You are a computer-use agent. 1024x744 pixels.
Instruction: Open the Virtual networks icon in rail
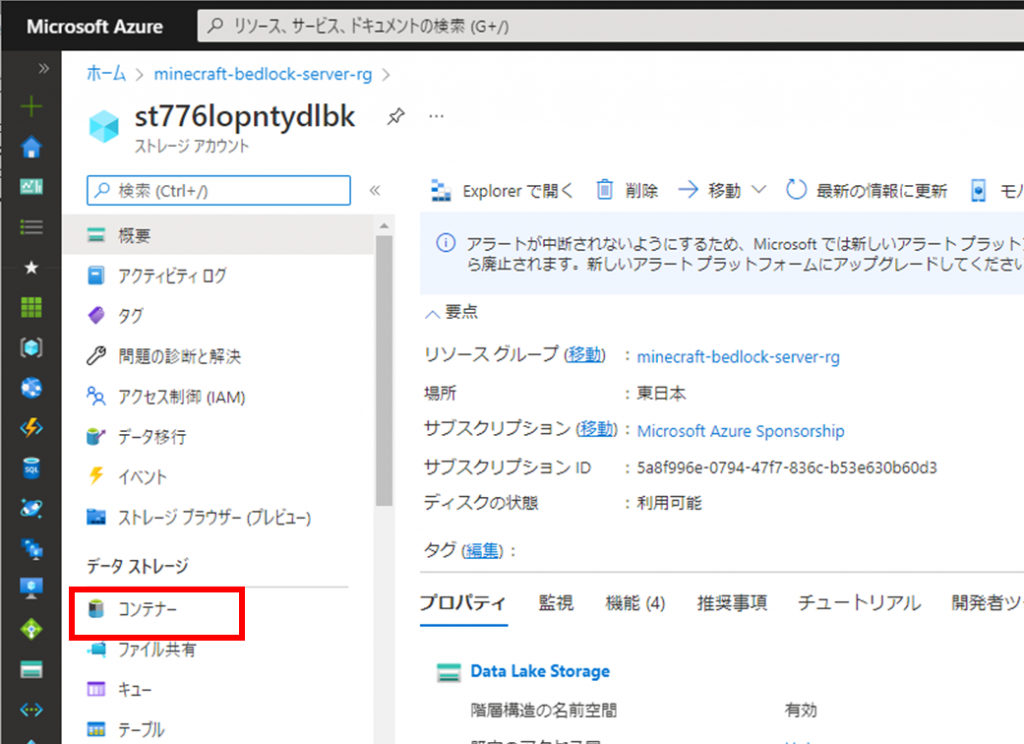pos(31,709)
